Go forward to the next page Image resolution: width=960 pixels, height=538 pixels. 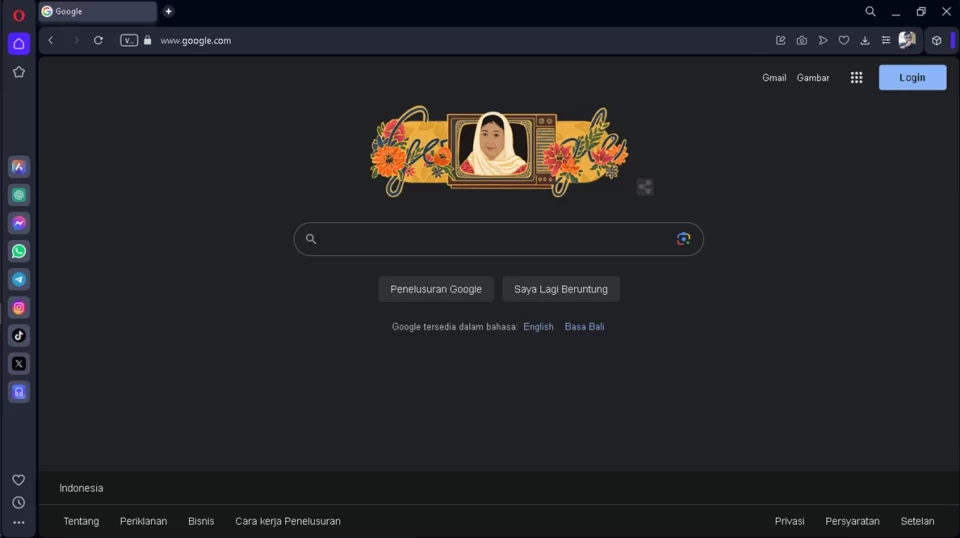76,40
